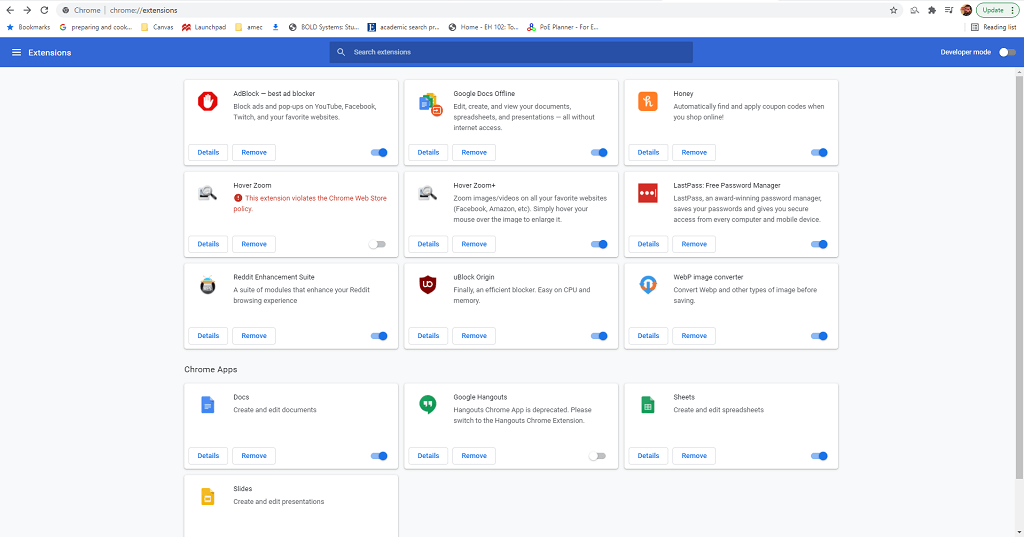Click the LastPass red icon
This screenshot has width=1024, height=537.
pos(647,193)
